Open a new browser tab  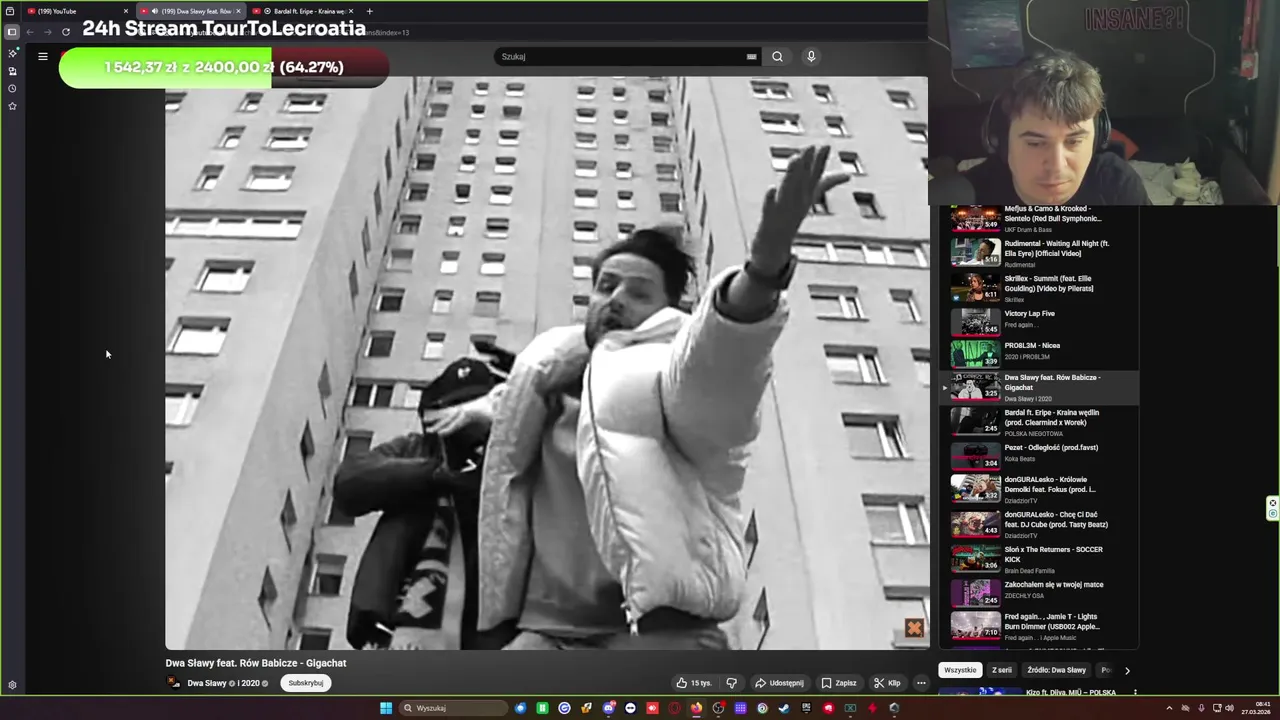(369, 11)
